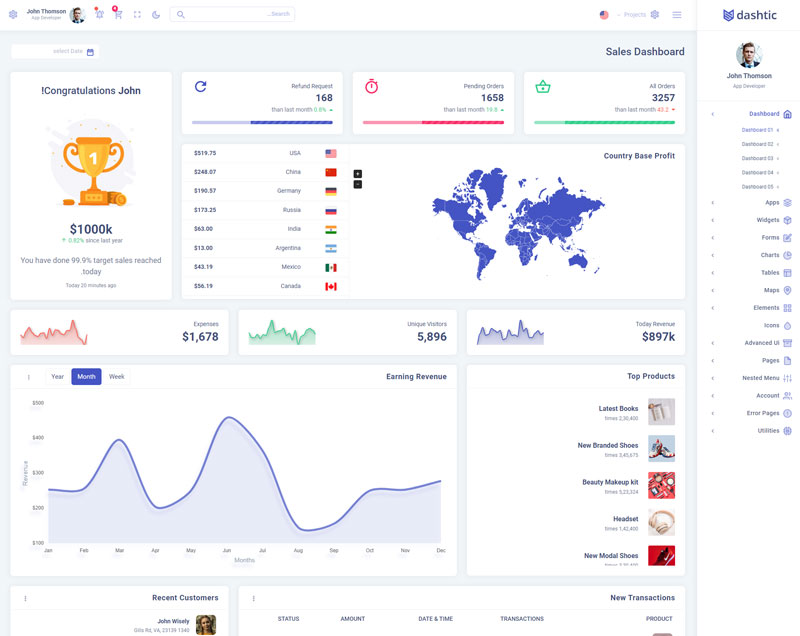The height and width of the screenshot is (636, 800).
Task: Click the settings gear at top left
Action: pyautogui.click(x=13, y=14)
